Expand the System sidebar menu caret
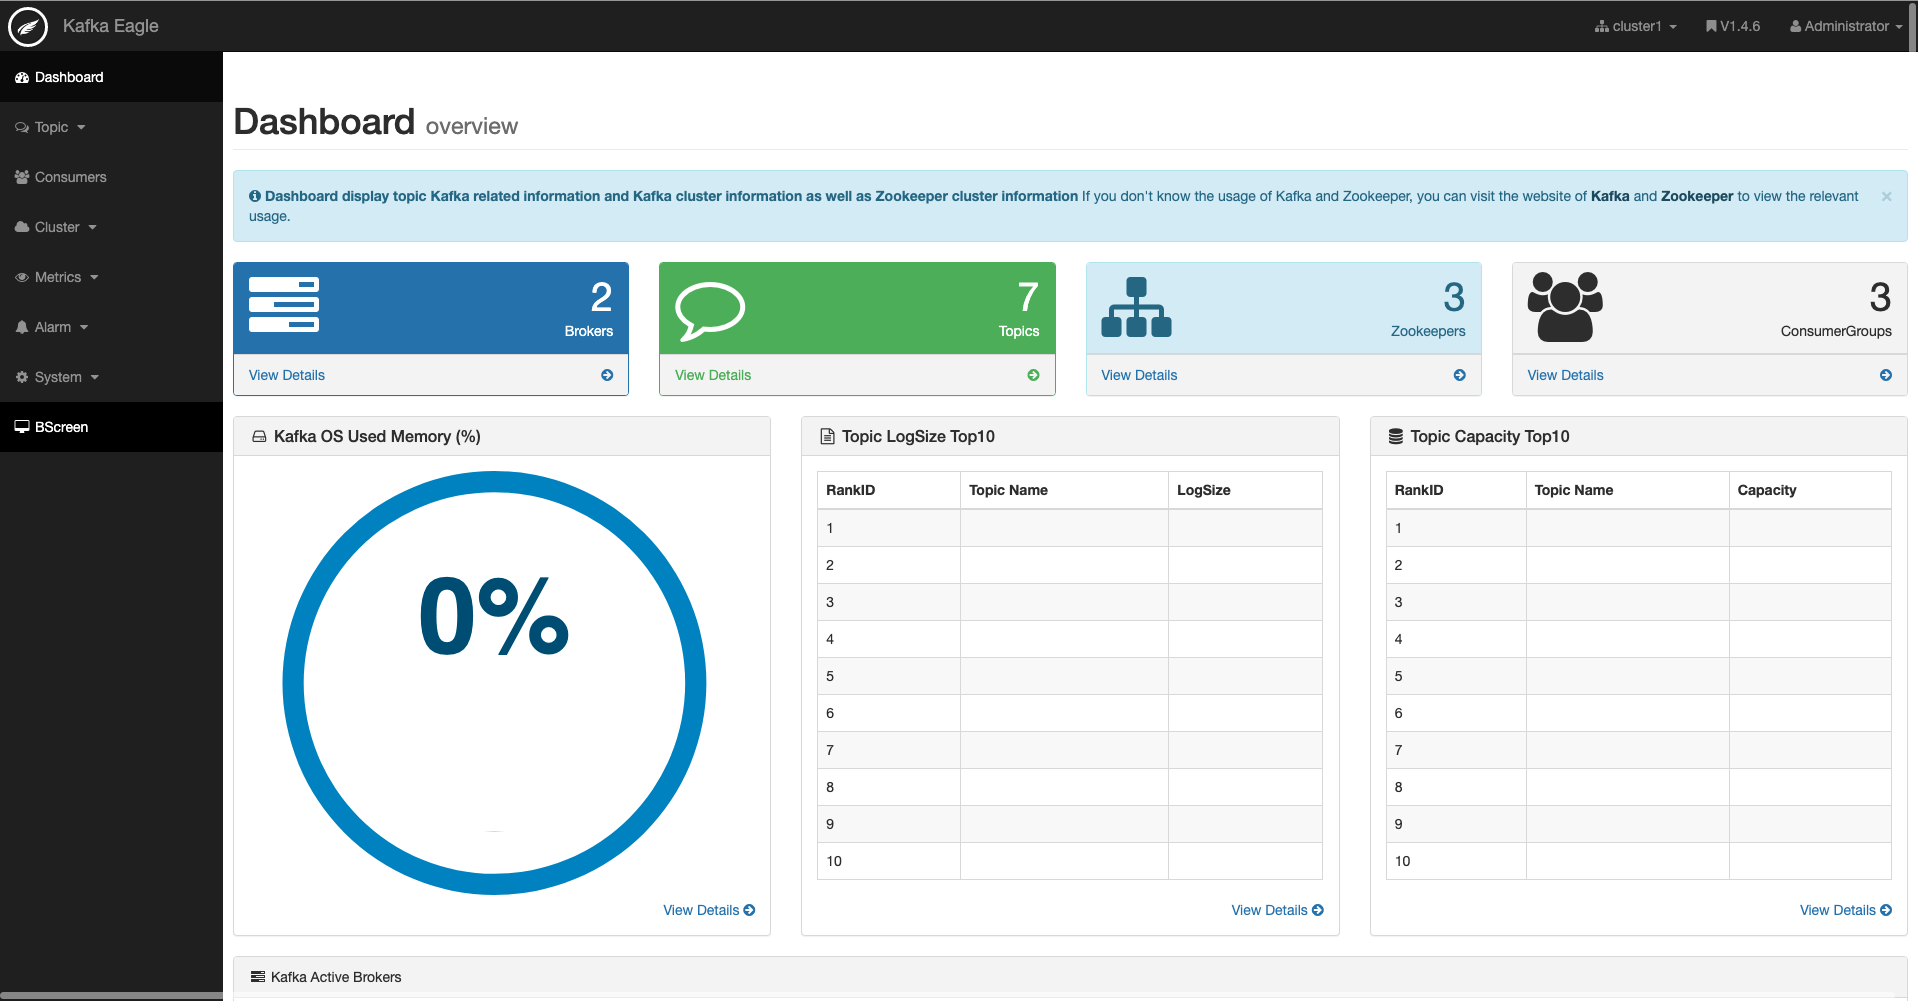1918x1001 pixels. [x=95, y=378]
